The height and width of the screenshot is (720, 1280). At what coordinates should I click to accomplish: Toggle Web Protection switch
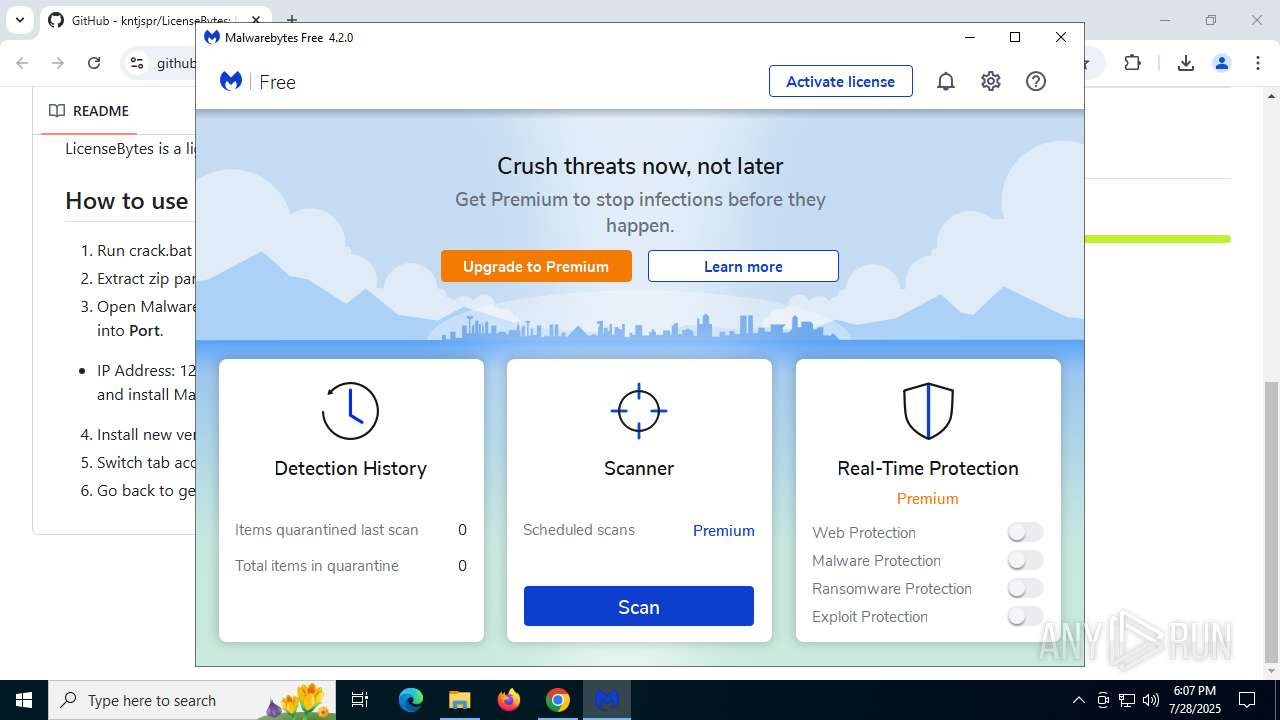coord(1025,532)
